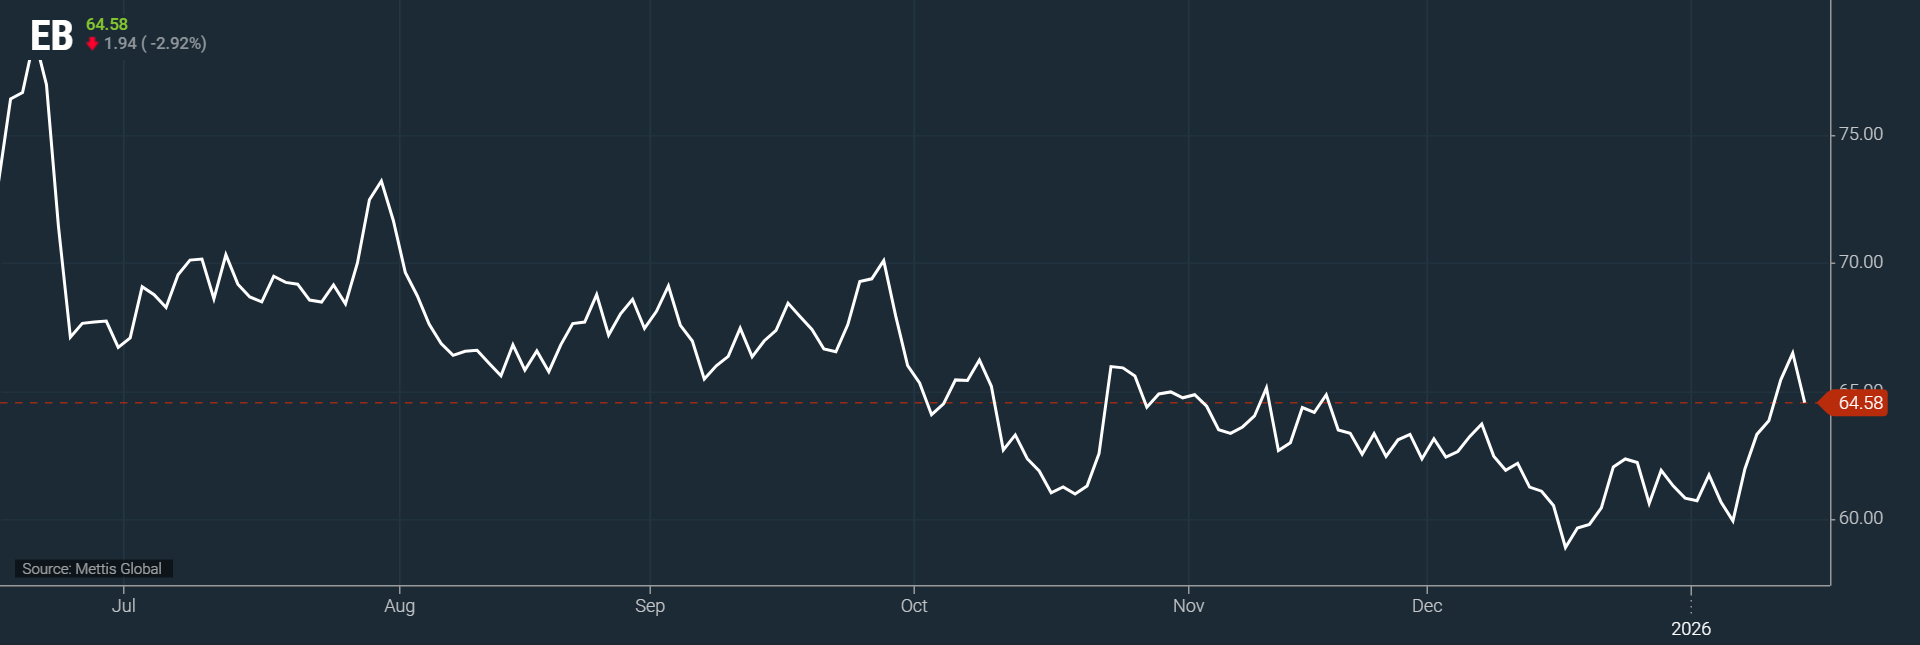Screen dimensions: 1920x645
Task: Select the Aug label on the time axis
Action: tap(399, 606)
